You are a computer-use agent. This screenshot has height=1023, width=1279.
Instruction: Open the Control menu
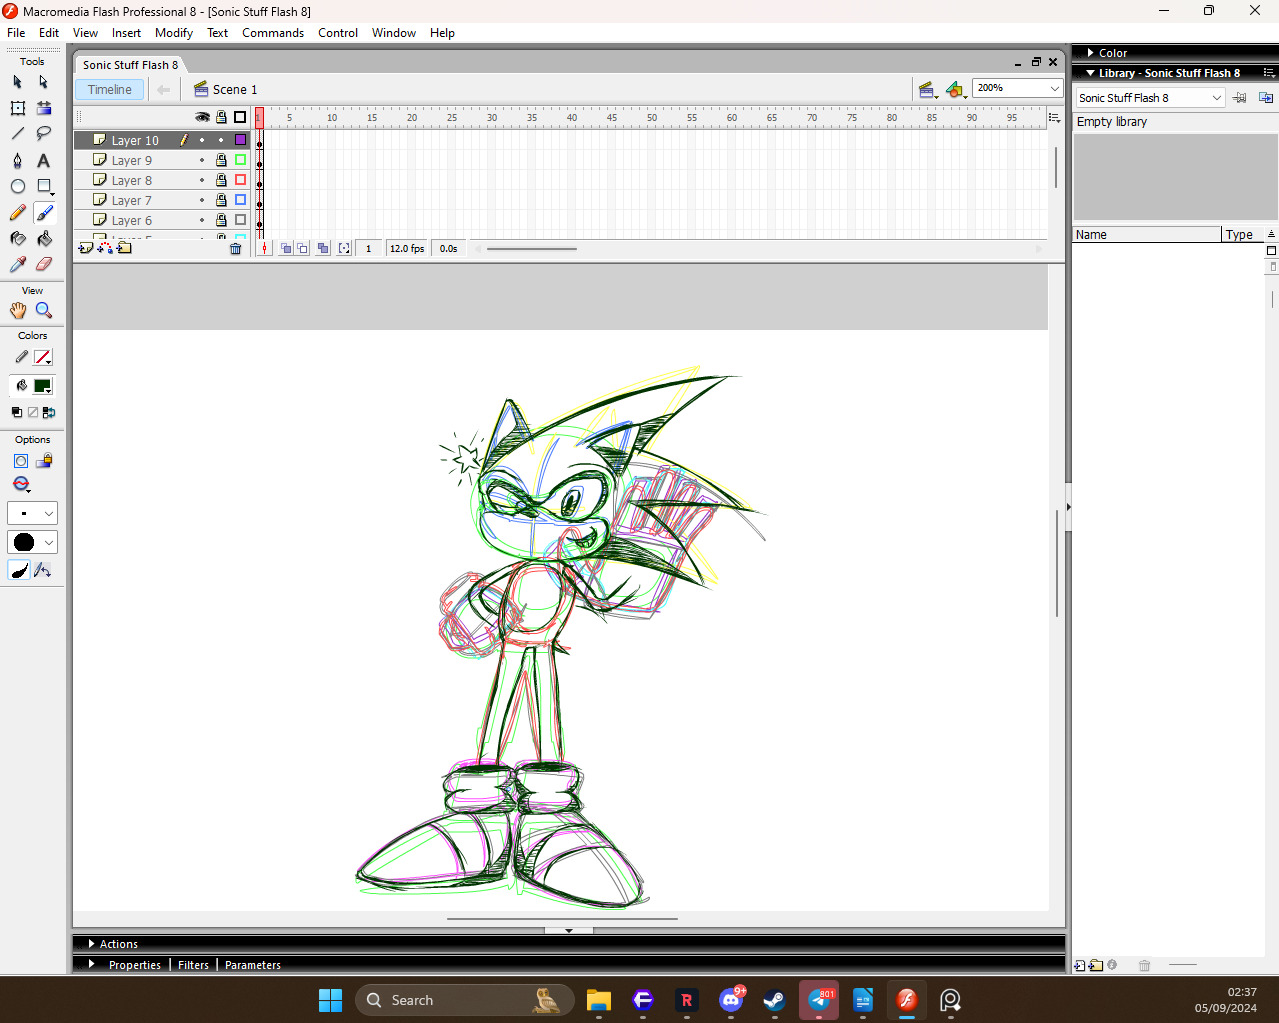337,33
